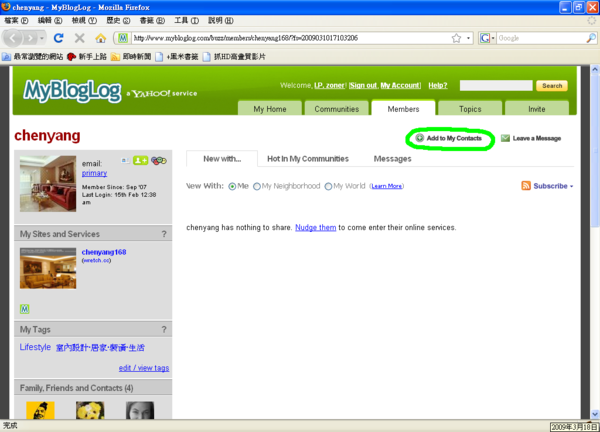Click the orange RSS feed icon

coord(526,186)
